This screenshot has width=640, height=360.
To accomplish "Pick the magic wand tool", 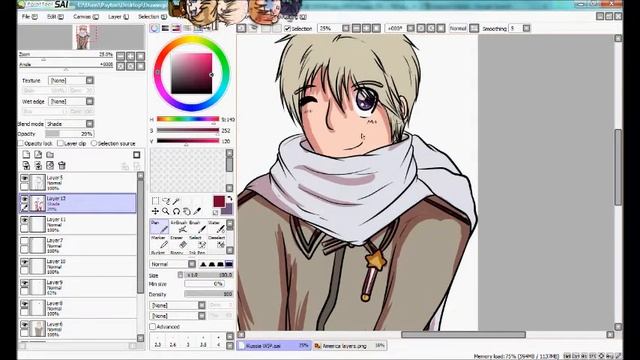I will pos(176,201).
